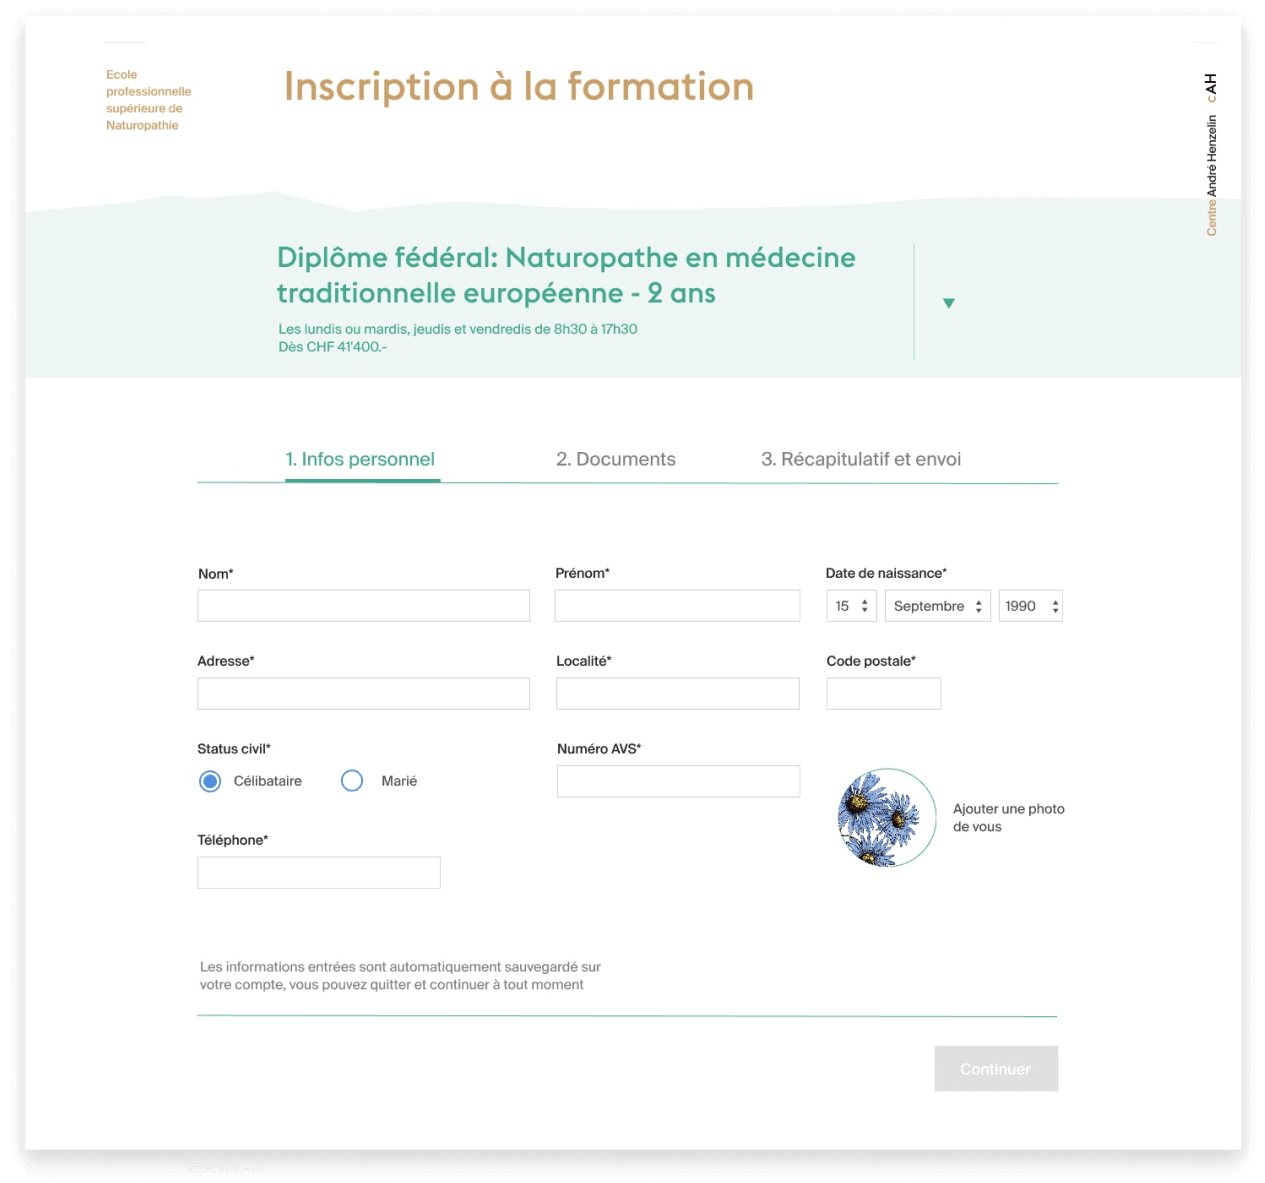The width and height of the screenshot is (1265, 1183).
Task: Click the flower profile photo placeholder
Action: click(x=886, y=817)
